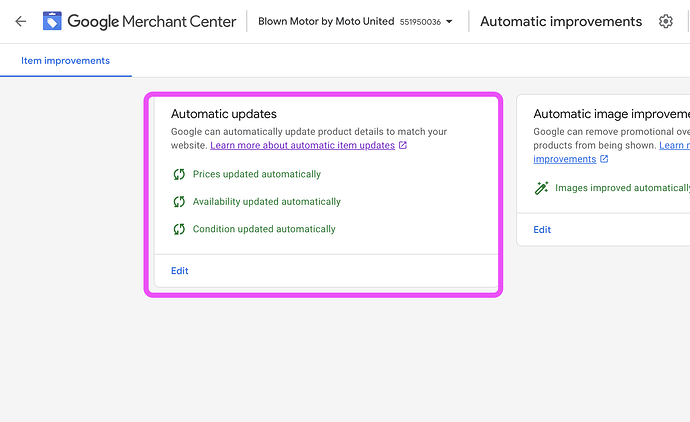690x422 pixels.
Task: Go back using the left arrow icon
Action: [20, 21]
